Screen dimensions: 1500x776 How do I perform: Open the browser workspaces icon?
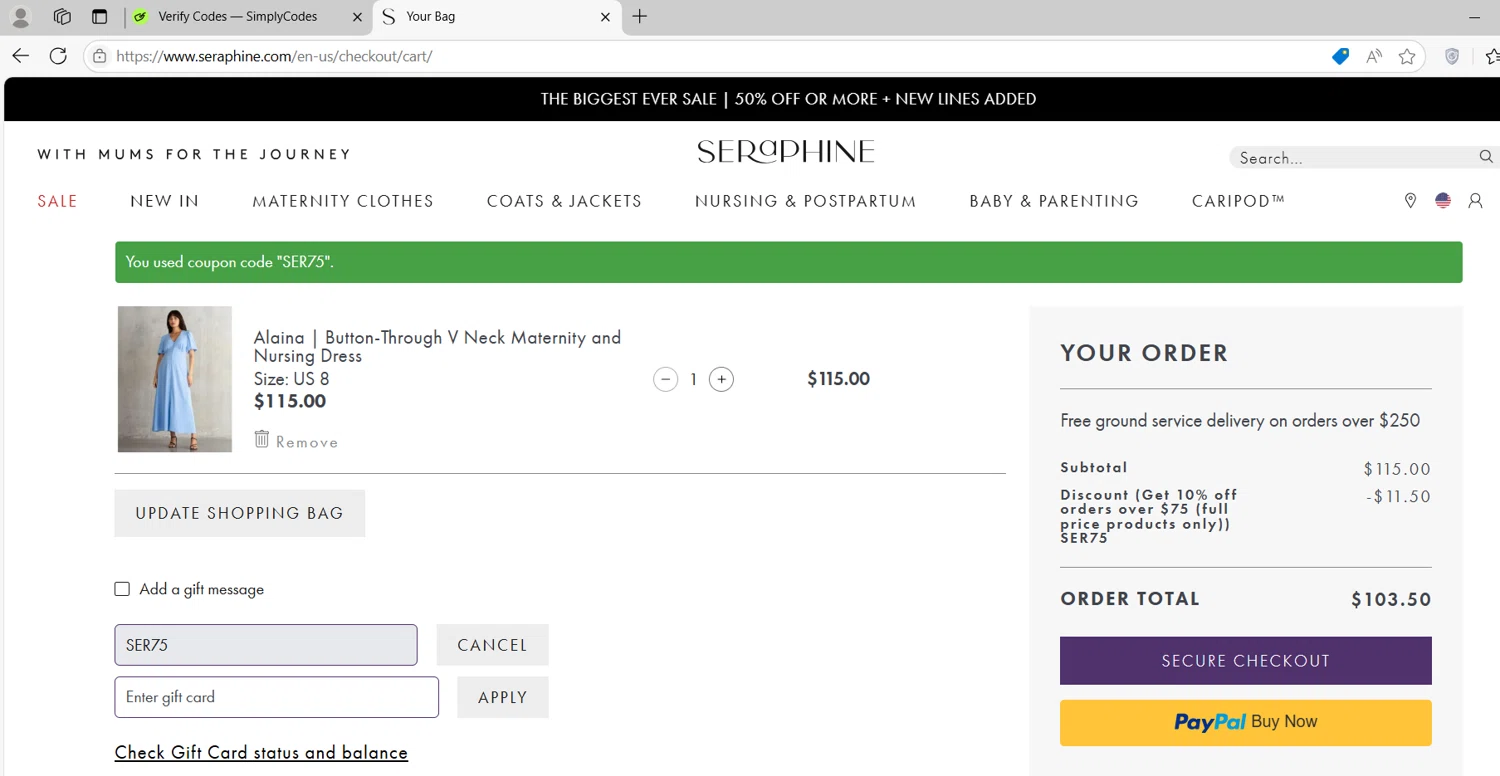(x=62, y=17)
